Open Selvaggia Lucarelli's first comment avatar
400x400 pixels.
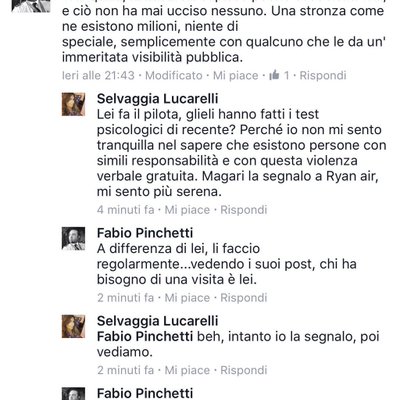pos(73,104)
